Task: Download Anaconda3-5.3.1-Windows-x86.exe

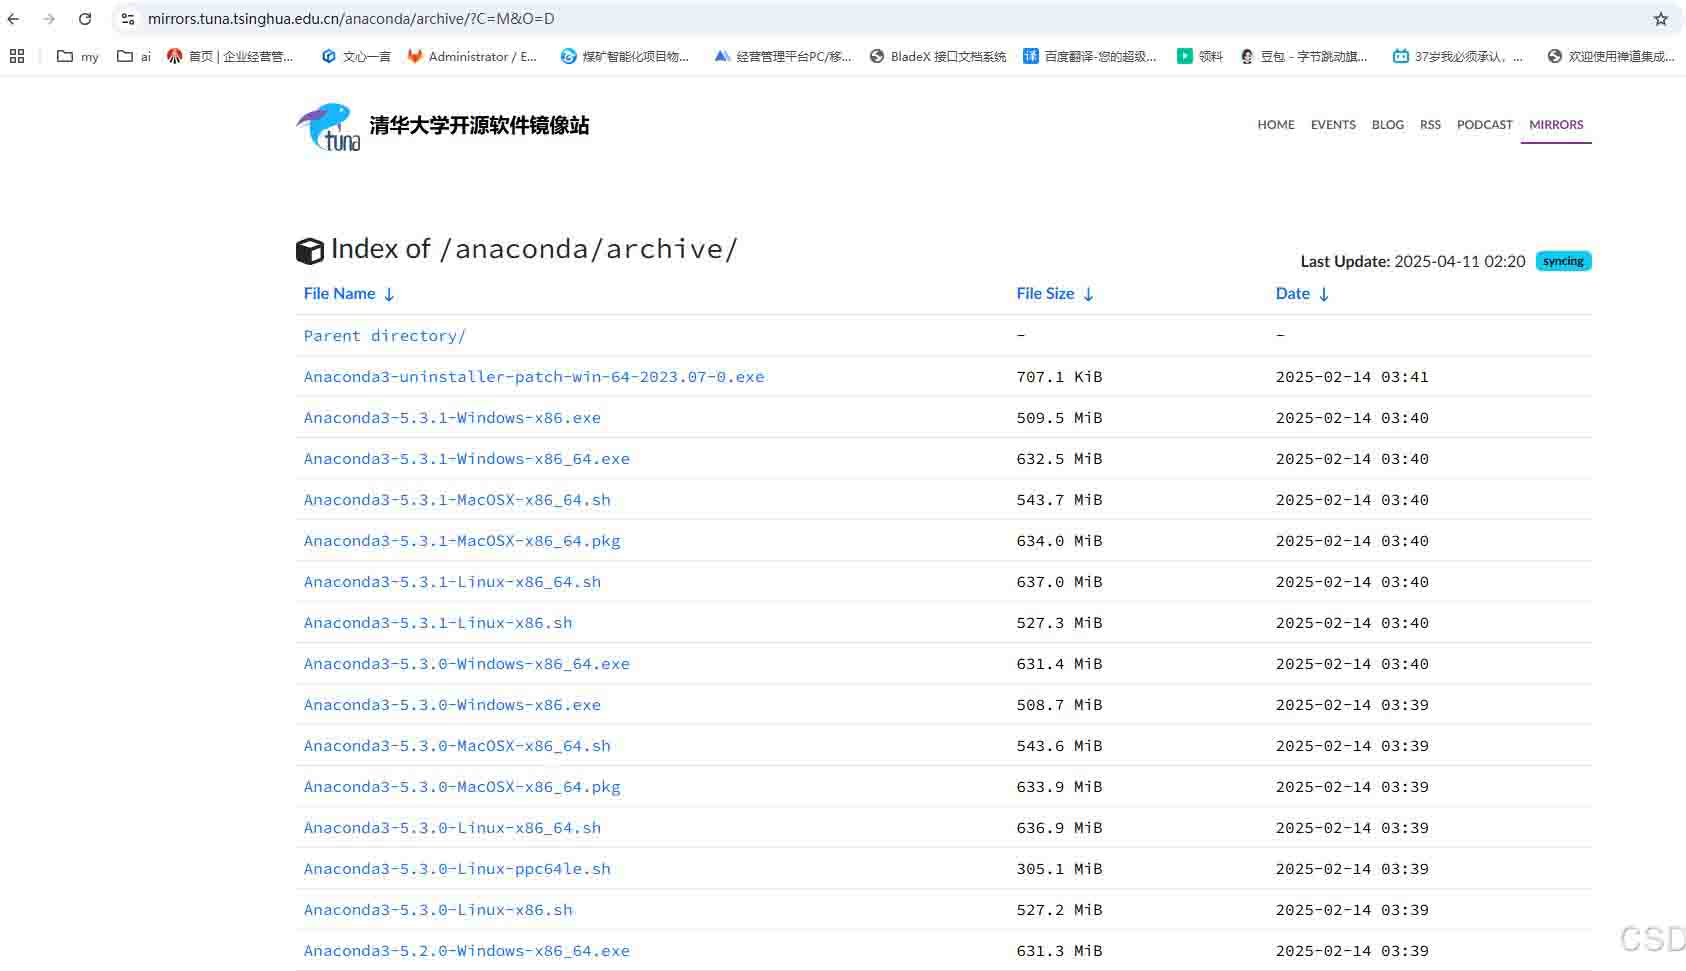Action: [452, 418]
